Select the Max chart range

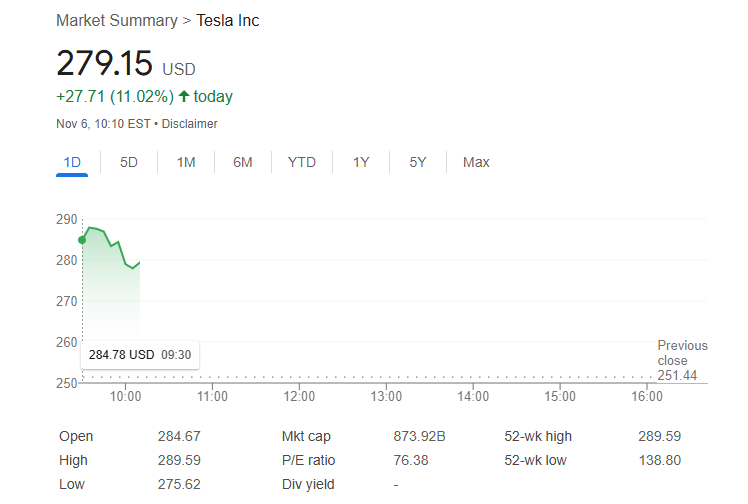476,162
